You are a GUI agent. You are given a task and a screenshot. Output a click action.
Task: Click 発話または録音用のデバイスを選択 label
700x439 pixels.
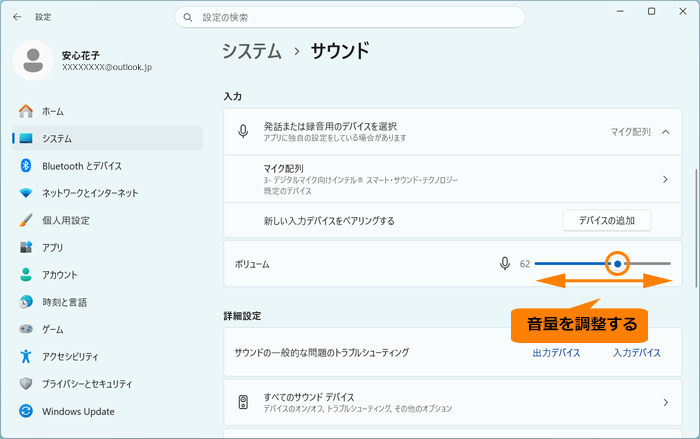pyautogui.click(x=330, y=126)
